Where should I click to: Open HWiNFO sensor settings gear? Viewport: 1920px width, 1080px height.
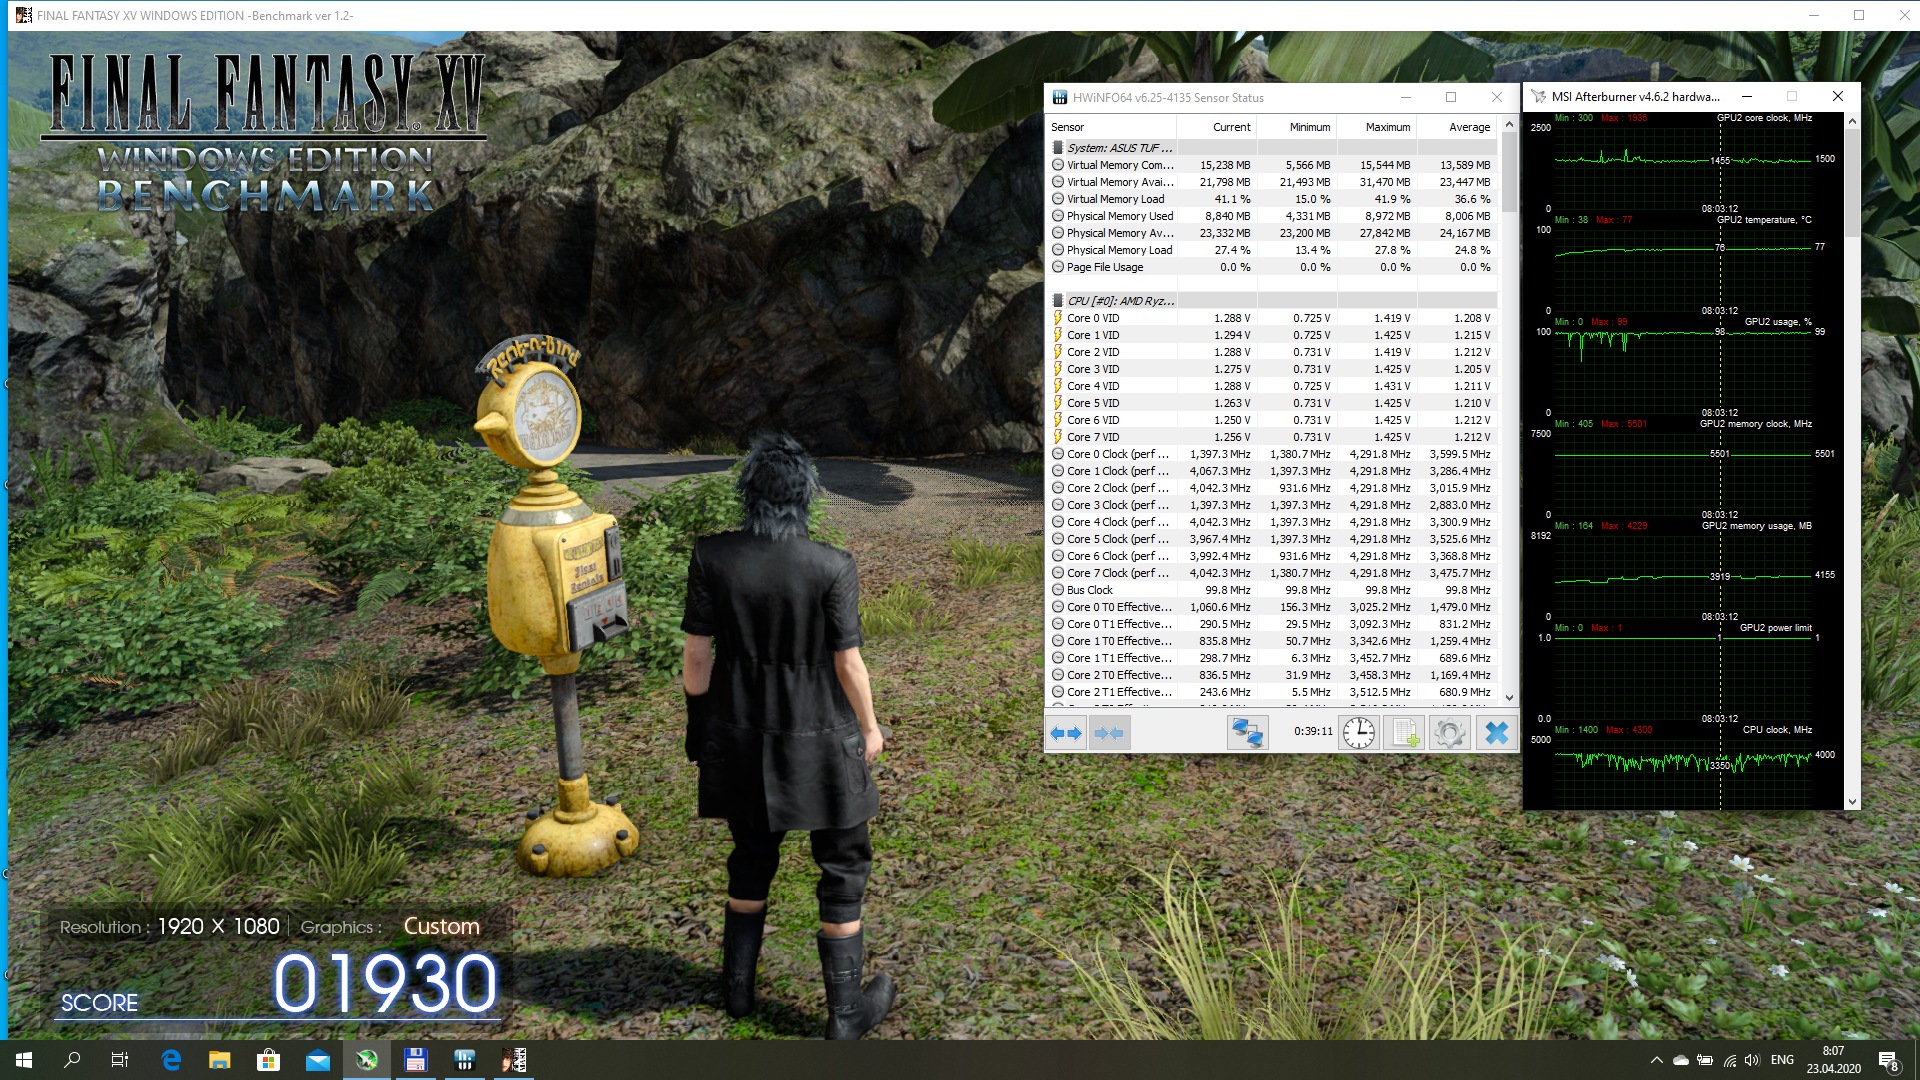click(1449, 733)
